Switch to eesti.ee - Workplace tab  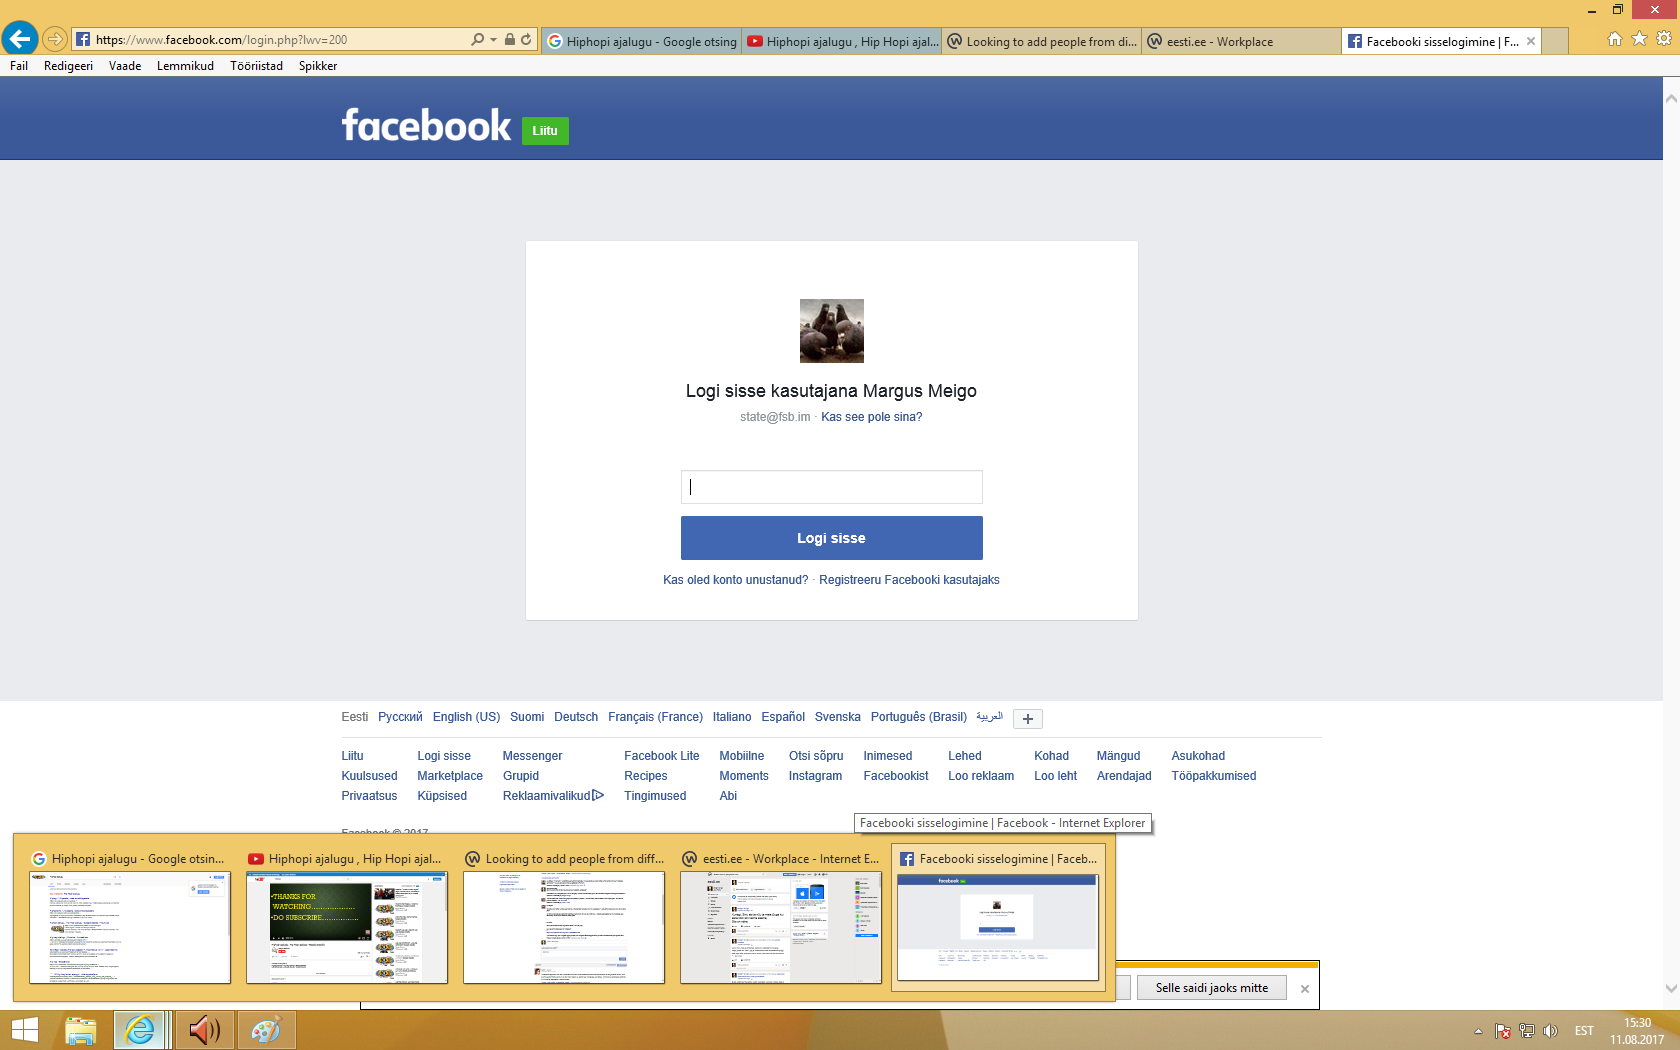click(x=1242, y=41)
